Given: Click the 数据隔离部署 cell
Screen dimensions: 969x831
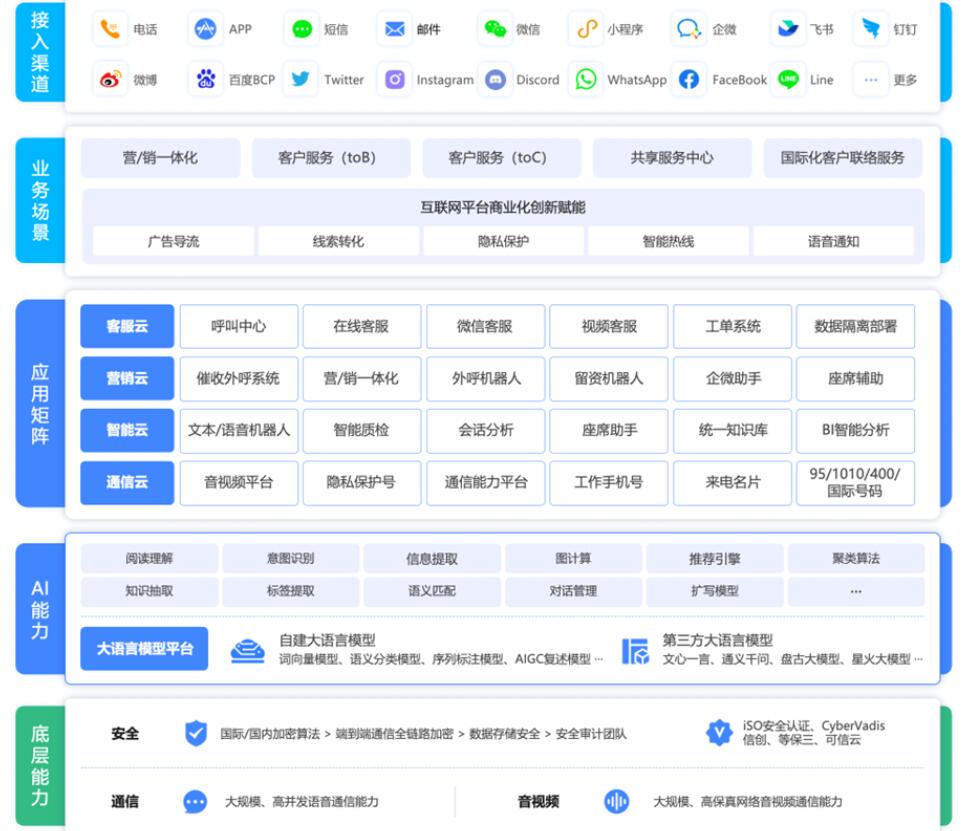Looking at the screenshot, I should pyautogui.click(x=855, y=326).
